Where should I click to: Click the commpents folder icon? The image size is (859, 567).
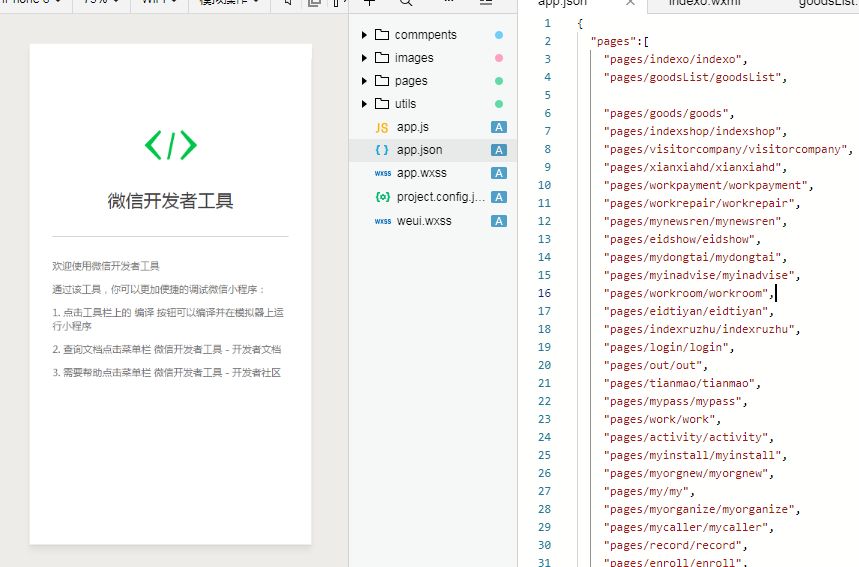pos(382,35)
